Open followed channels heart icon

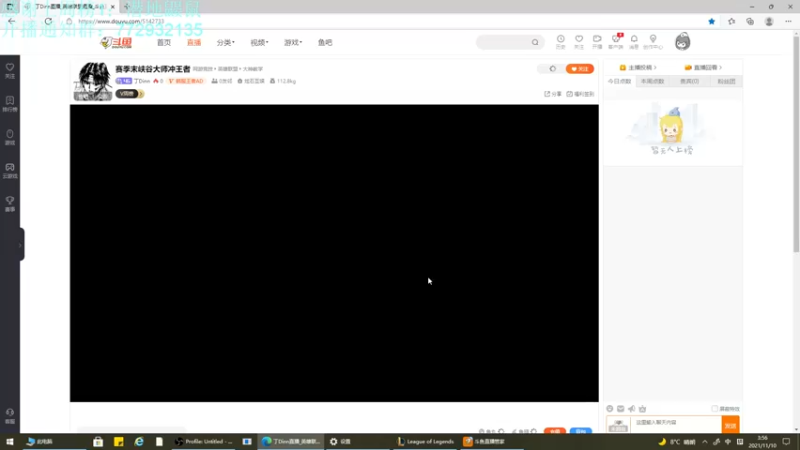pyautogui.click(x=579, y=42)
